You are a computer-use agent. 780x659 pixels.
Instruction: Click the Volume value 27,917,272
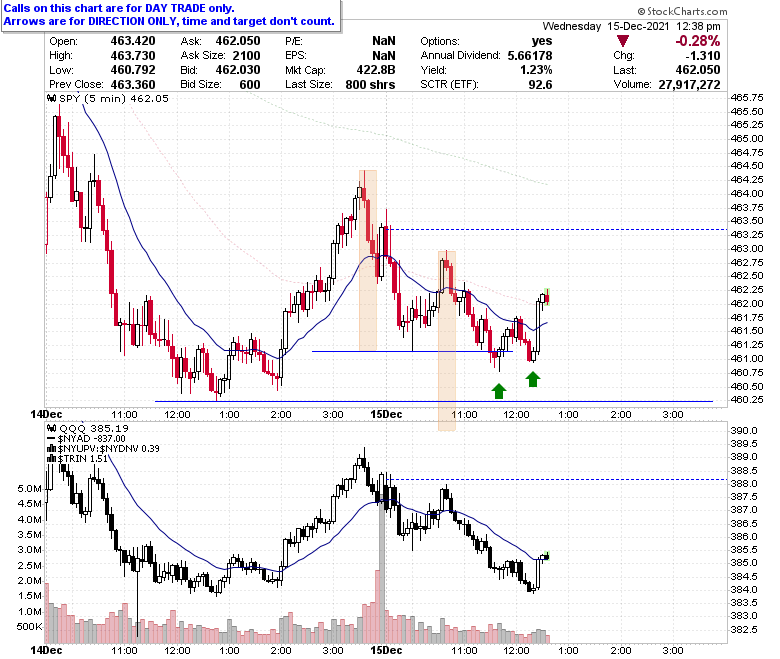point(689,85)
